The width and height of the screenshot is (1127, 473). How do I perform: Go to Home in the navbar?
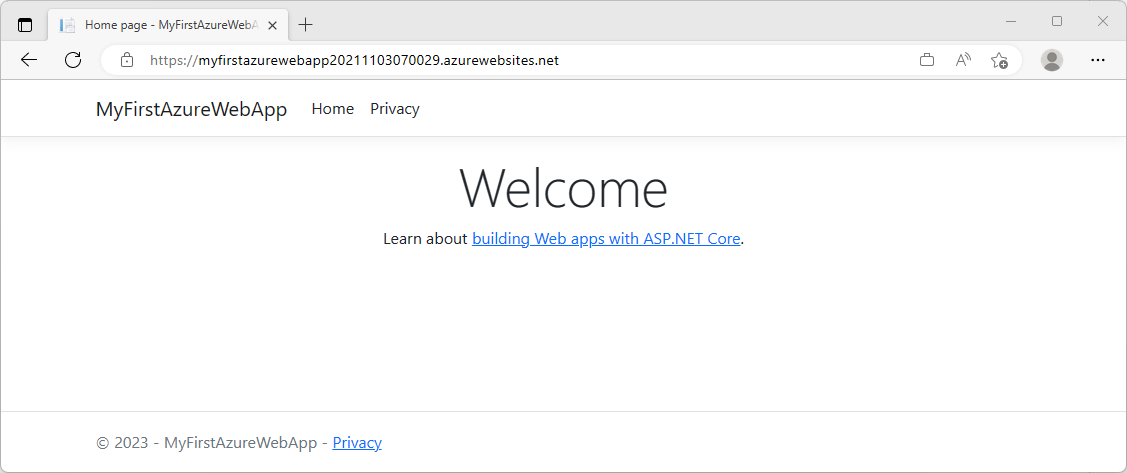click(x=333, y=109)
